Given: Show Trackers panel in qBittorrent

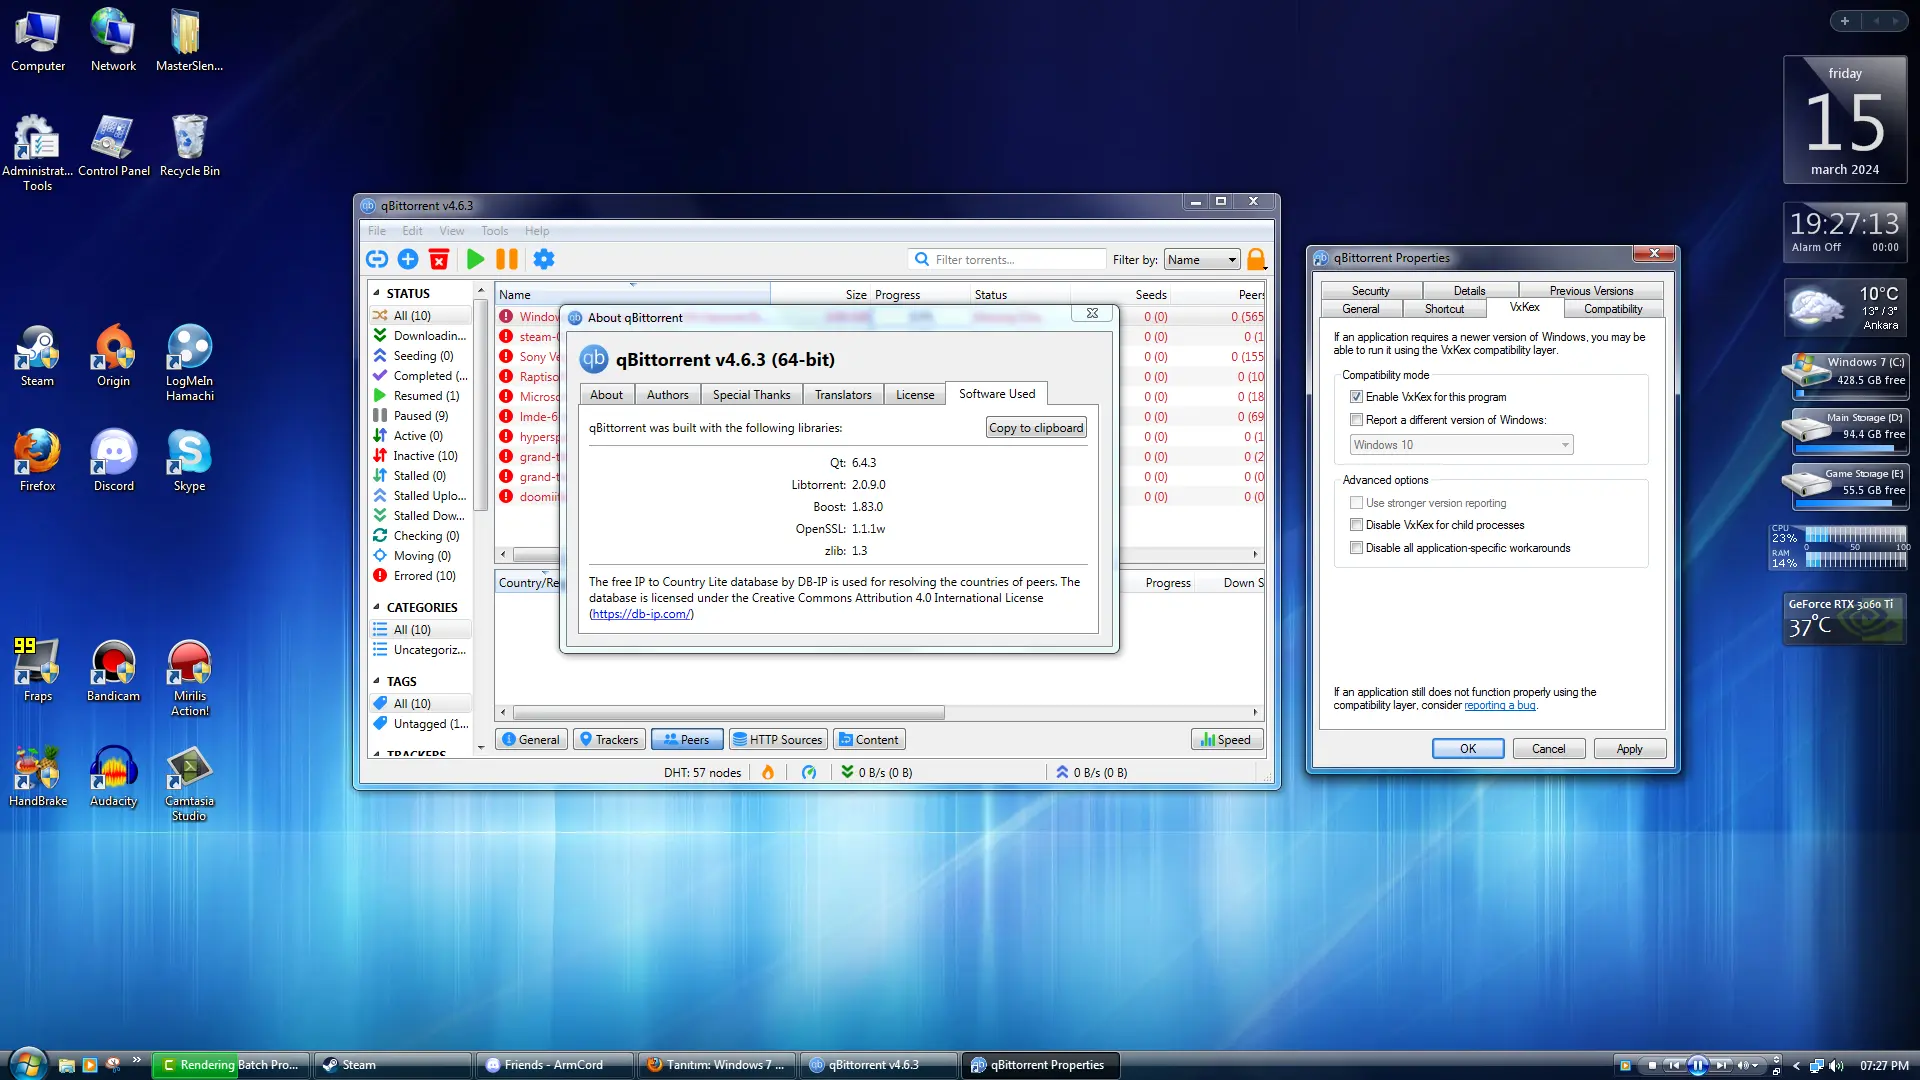Looking at the screenshot, I should (x=609, y=740).
